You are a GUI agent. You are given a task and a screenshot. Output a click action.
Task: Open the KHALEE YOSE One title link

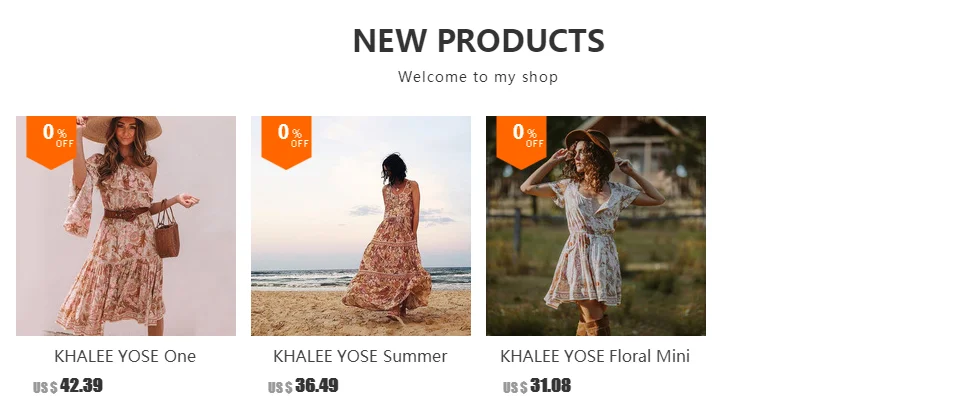pos(125,356)
